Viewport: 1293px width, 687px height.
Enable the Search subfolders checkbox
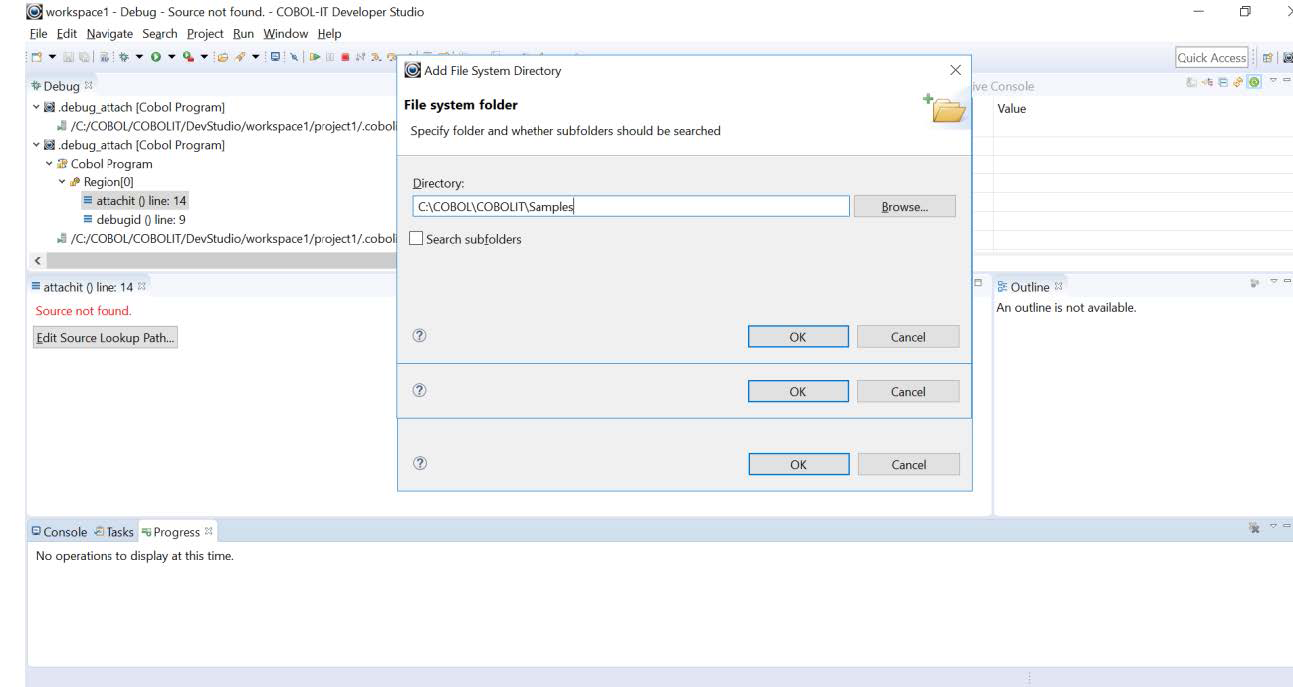416,239
